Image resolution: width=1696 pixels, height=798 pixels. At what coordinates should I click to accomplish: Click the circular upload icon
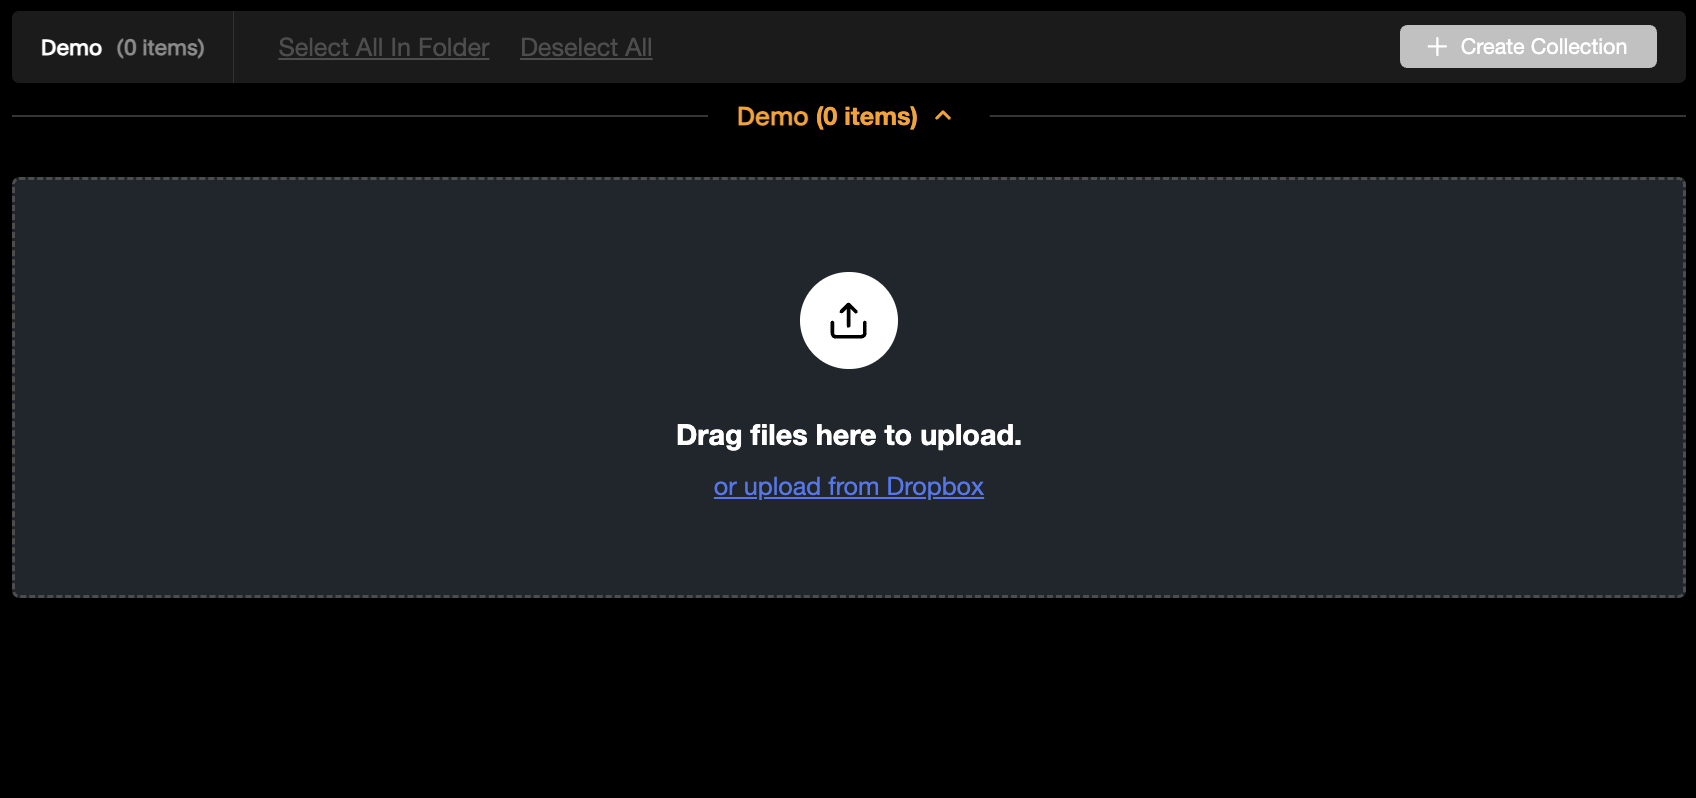[x=848, y=320]
